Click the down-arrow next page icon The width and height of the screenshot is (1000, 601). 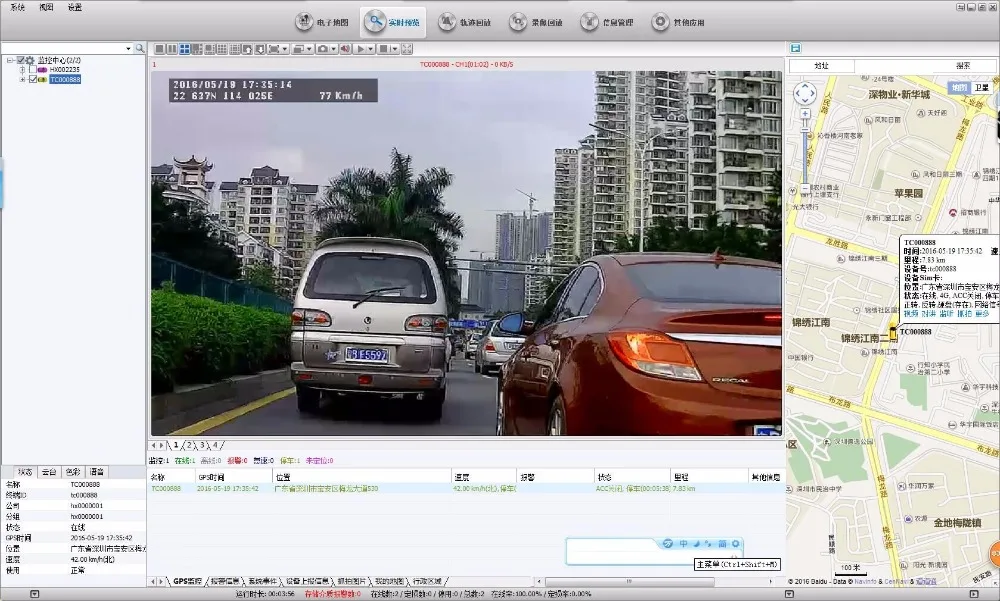(x=260, y=49)
